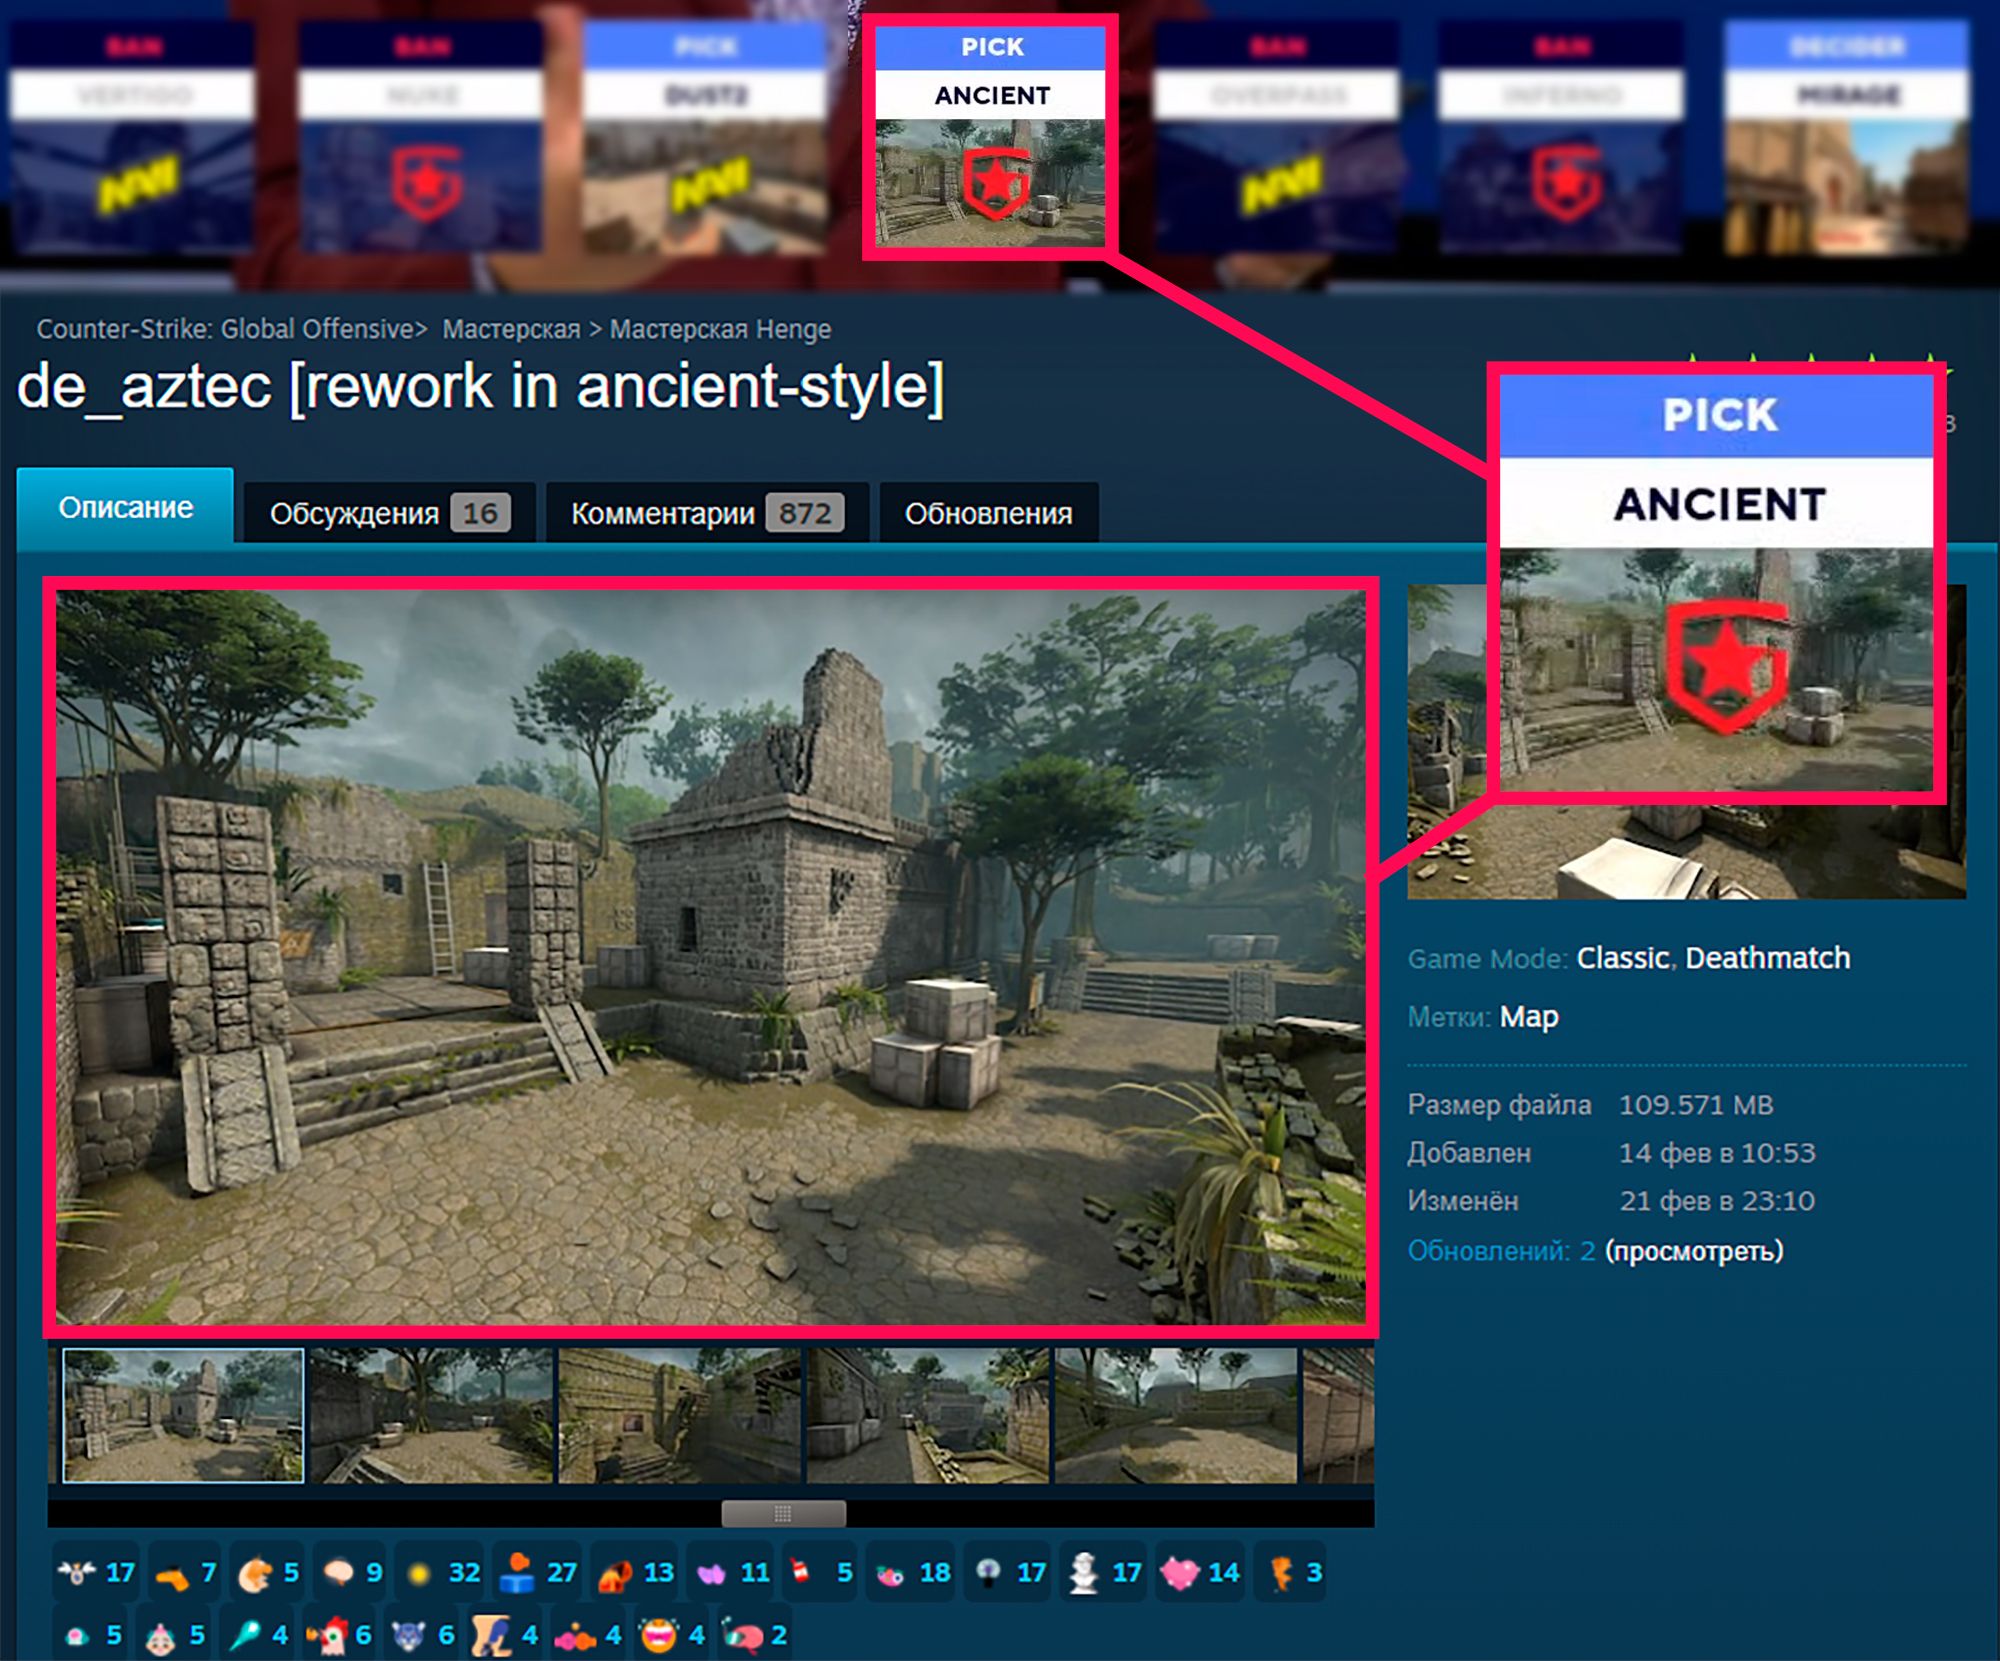Click the red and white can award showing 5
Screen dimensions: 2000x1661
821,1573
